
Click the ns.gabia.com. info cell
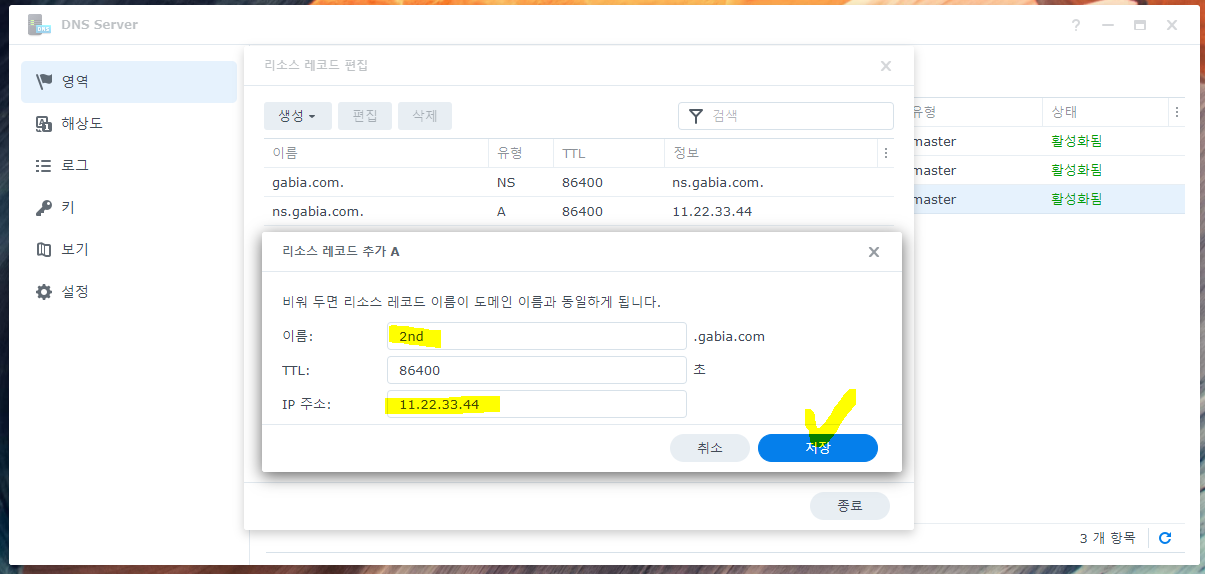pyautogui.click(x=718, y=183)
